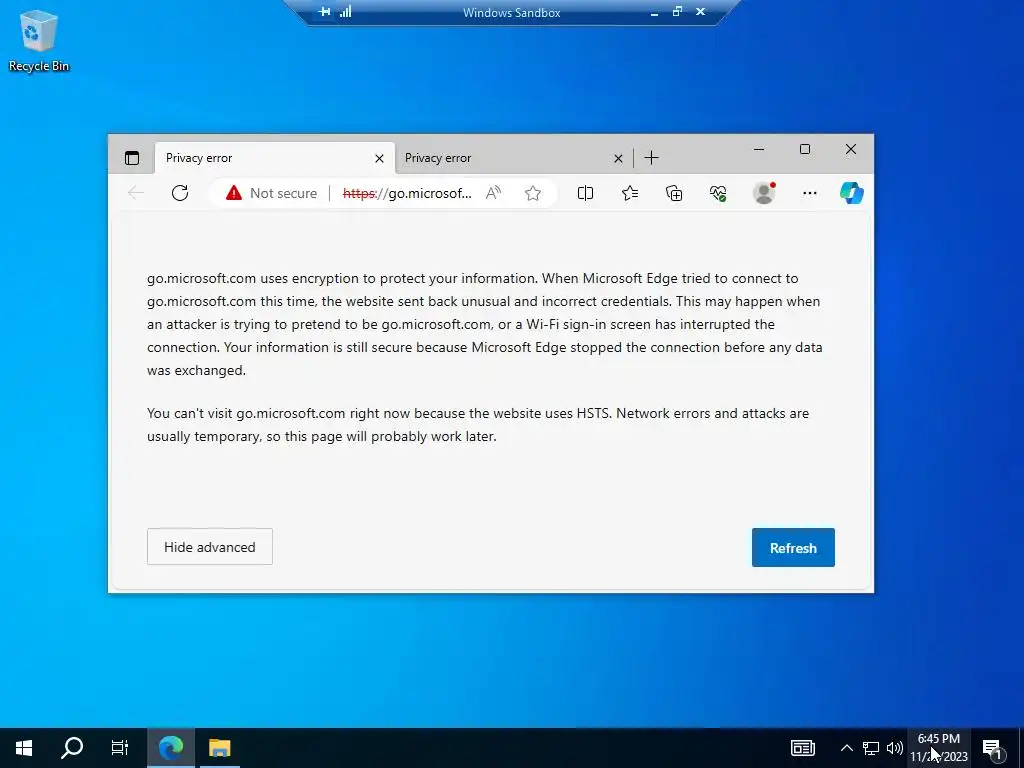Screen dimensions: 1024x768
Task: Restore down the Windows Sandbox window
Action: 677,12
